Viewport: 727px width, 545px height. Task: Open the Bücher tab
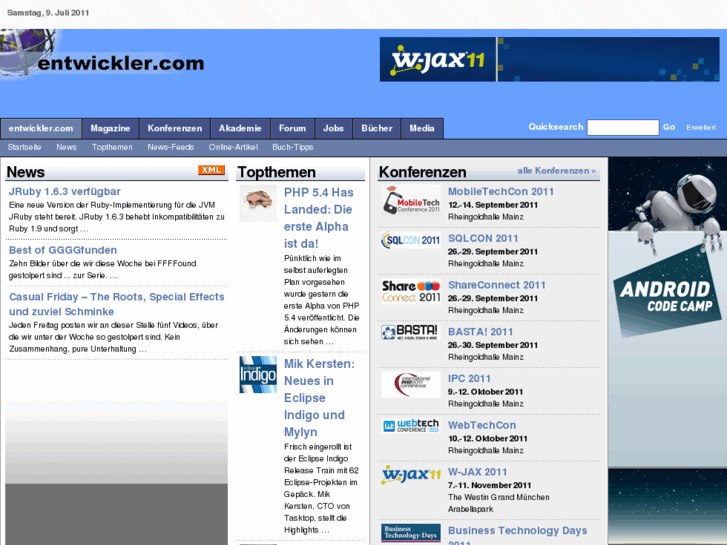pyautogui.click(x=377, y=128)
